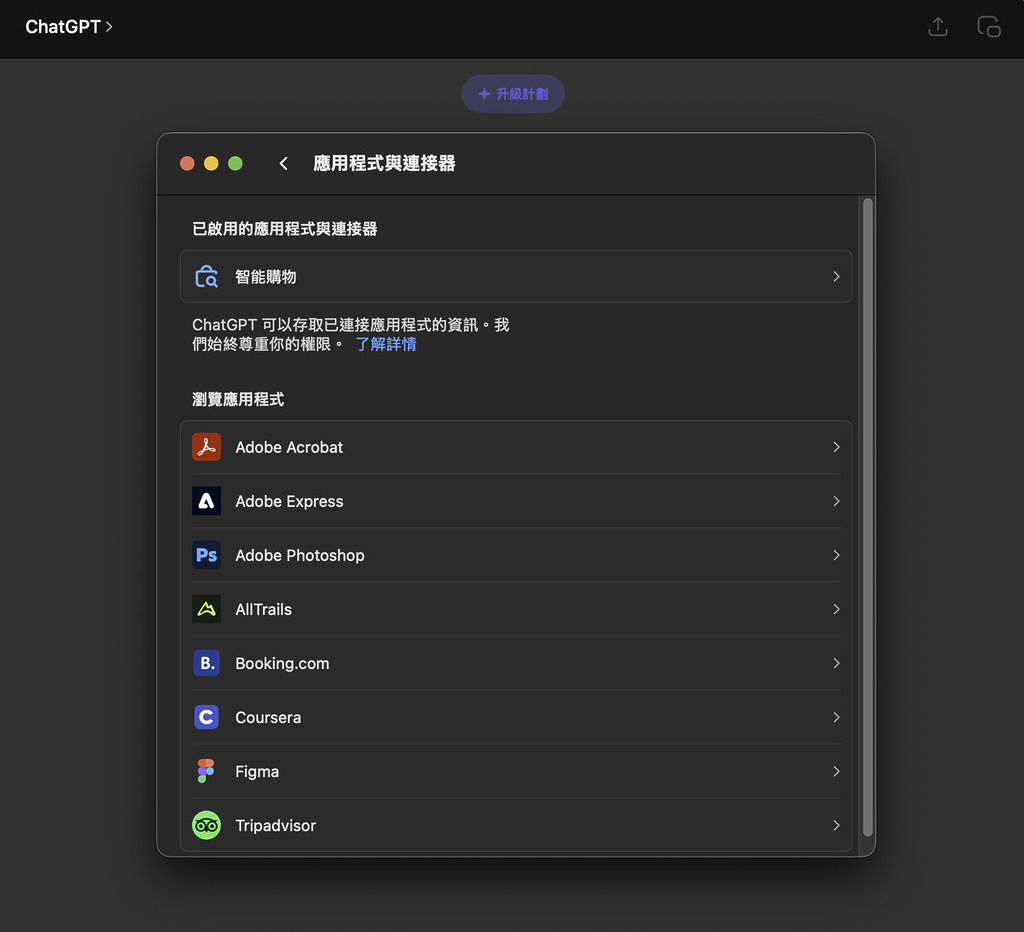The width and height of the screenshot is (1024, 932).
Task: Click the Adobe Acrobat app icon
Action: coord(206,447)
